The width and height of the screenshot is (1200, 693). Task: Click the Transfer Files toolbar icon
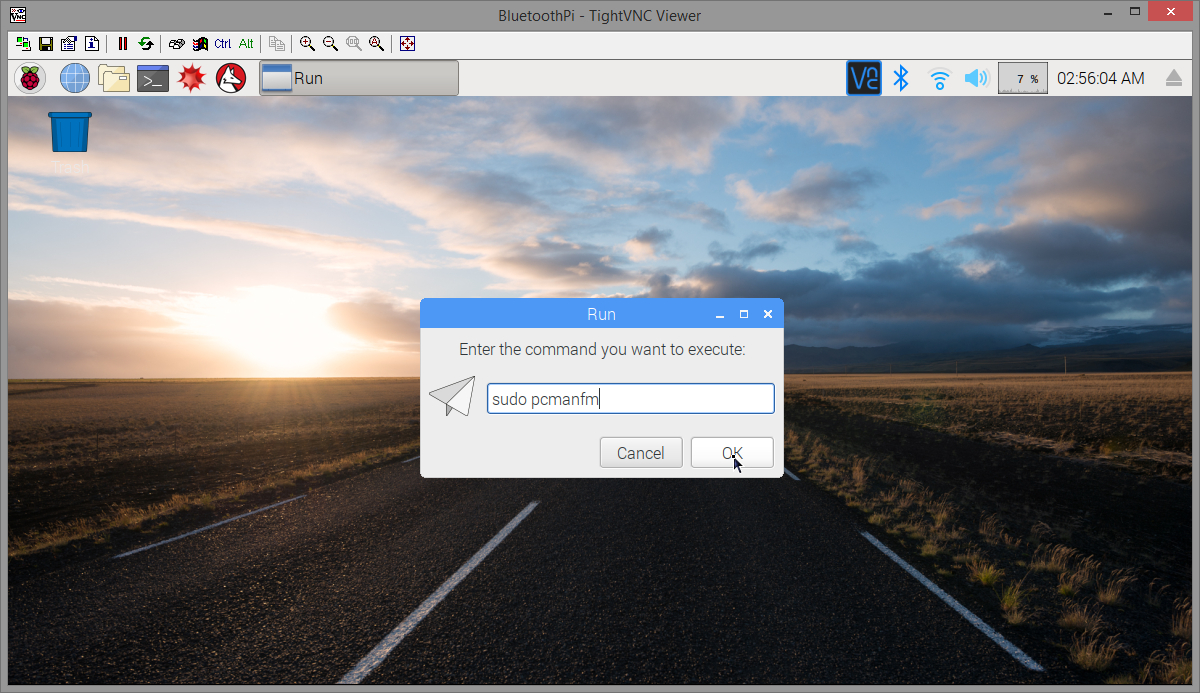277,44
